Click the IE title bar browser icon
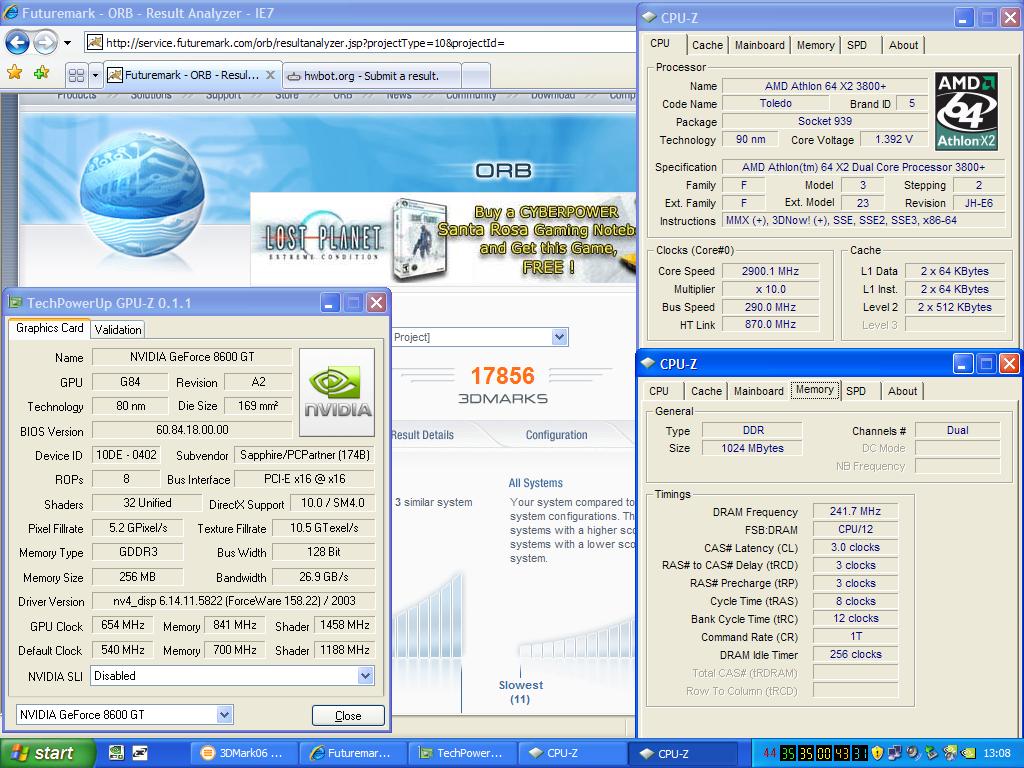Screen dimensions: 1024x768 point(10,12)
